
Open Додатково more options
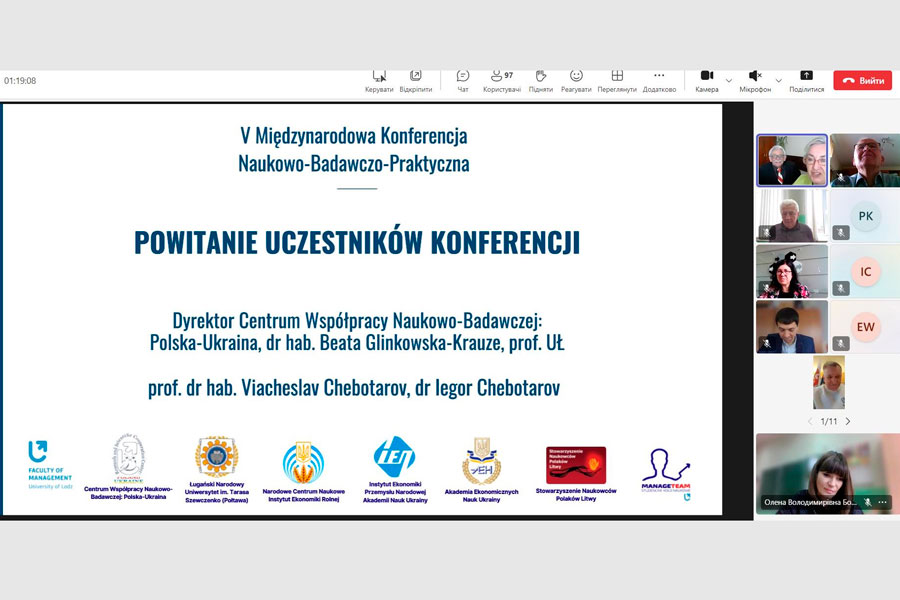[659, 81]
